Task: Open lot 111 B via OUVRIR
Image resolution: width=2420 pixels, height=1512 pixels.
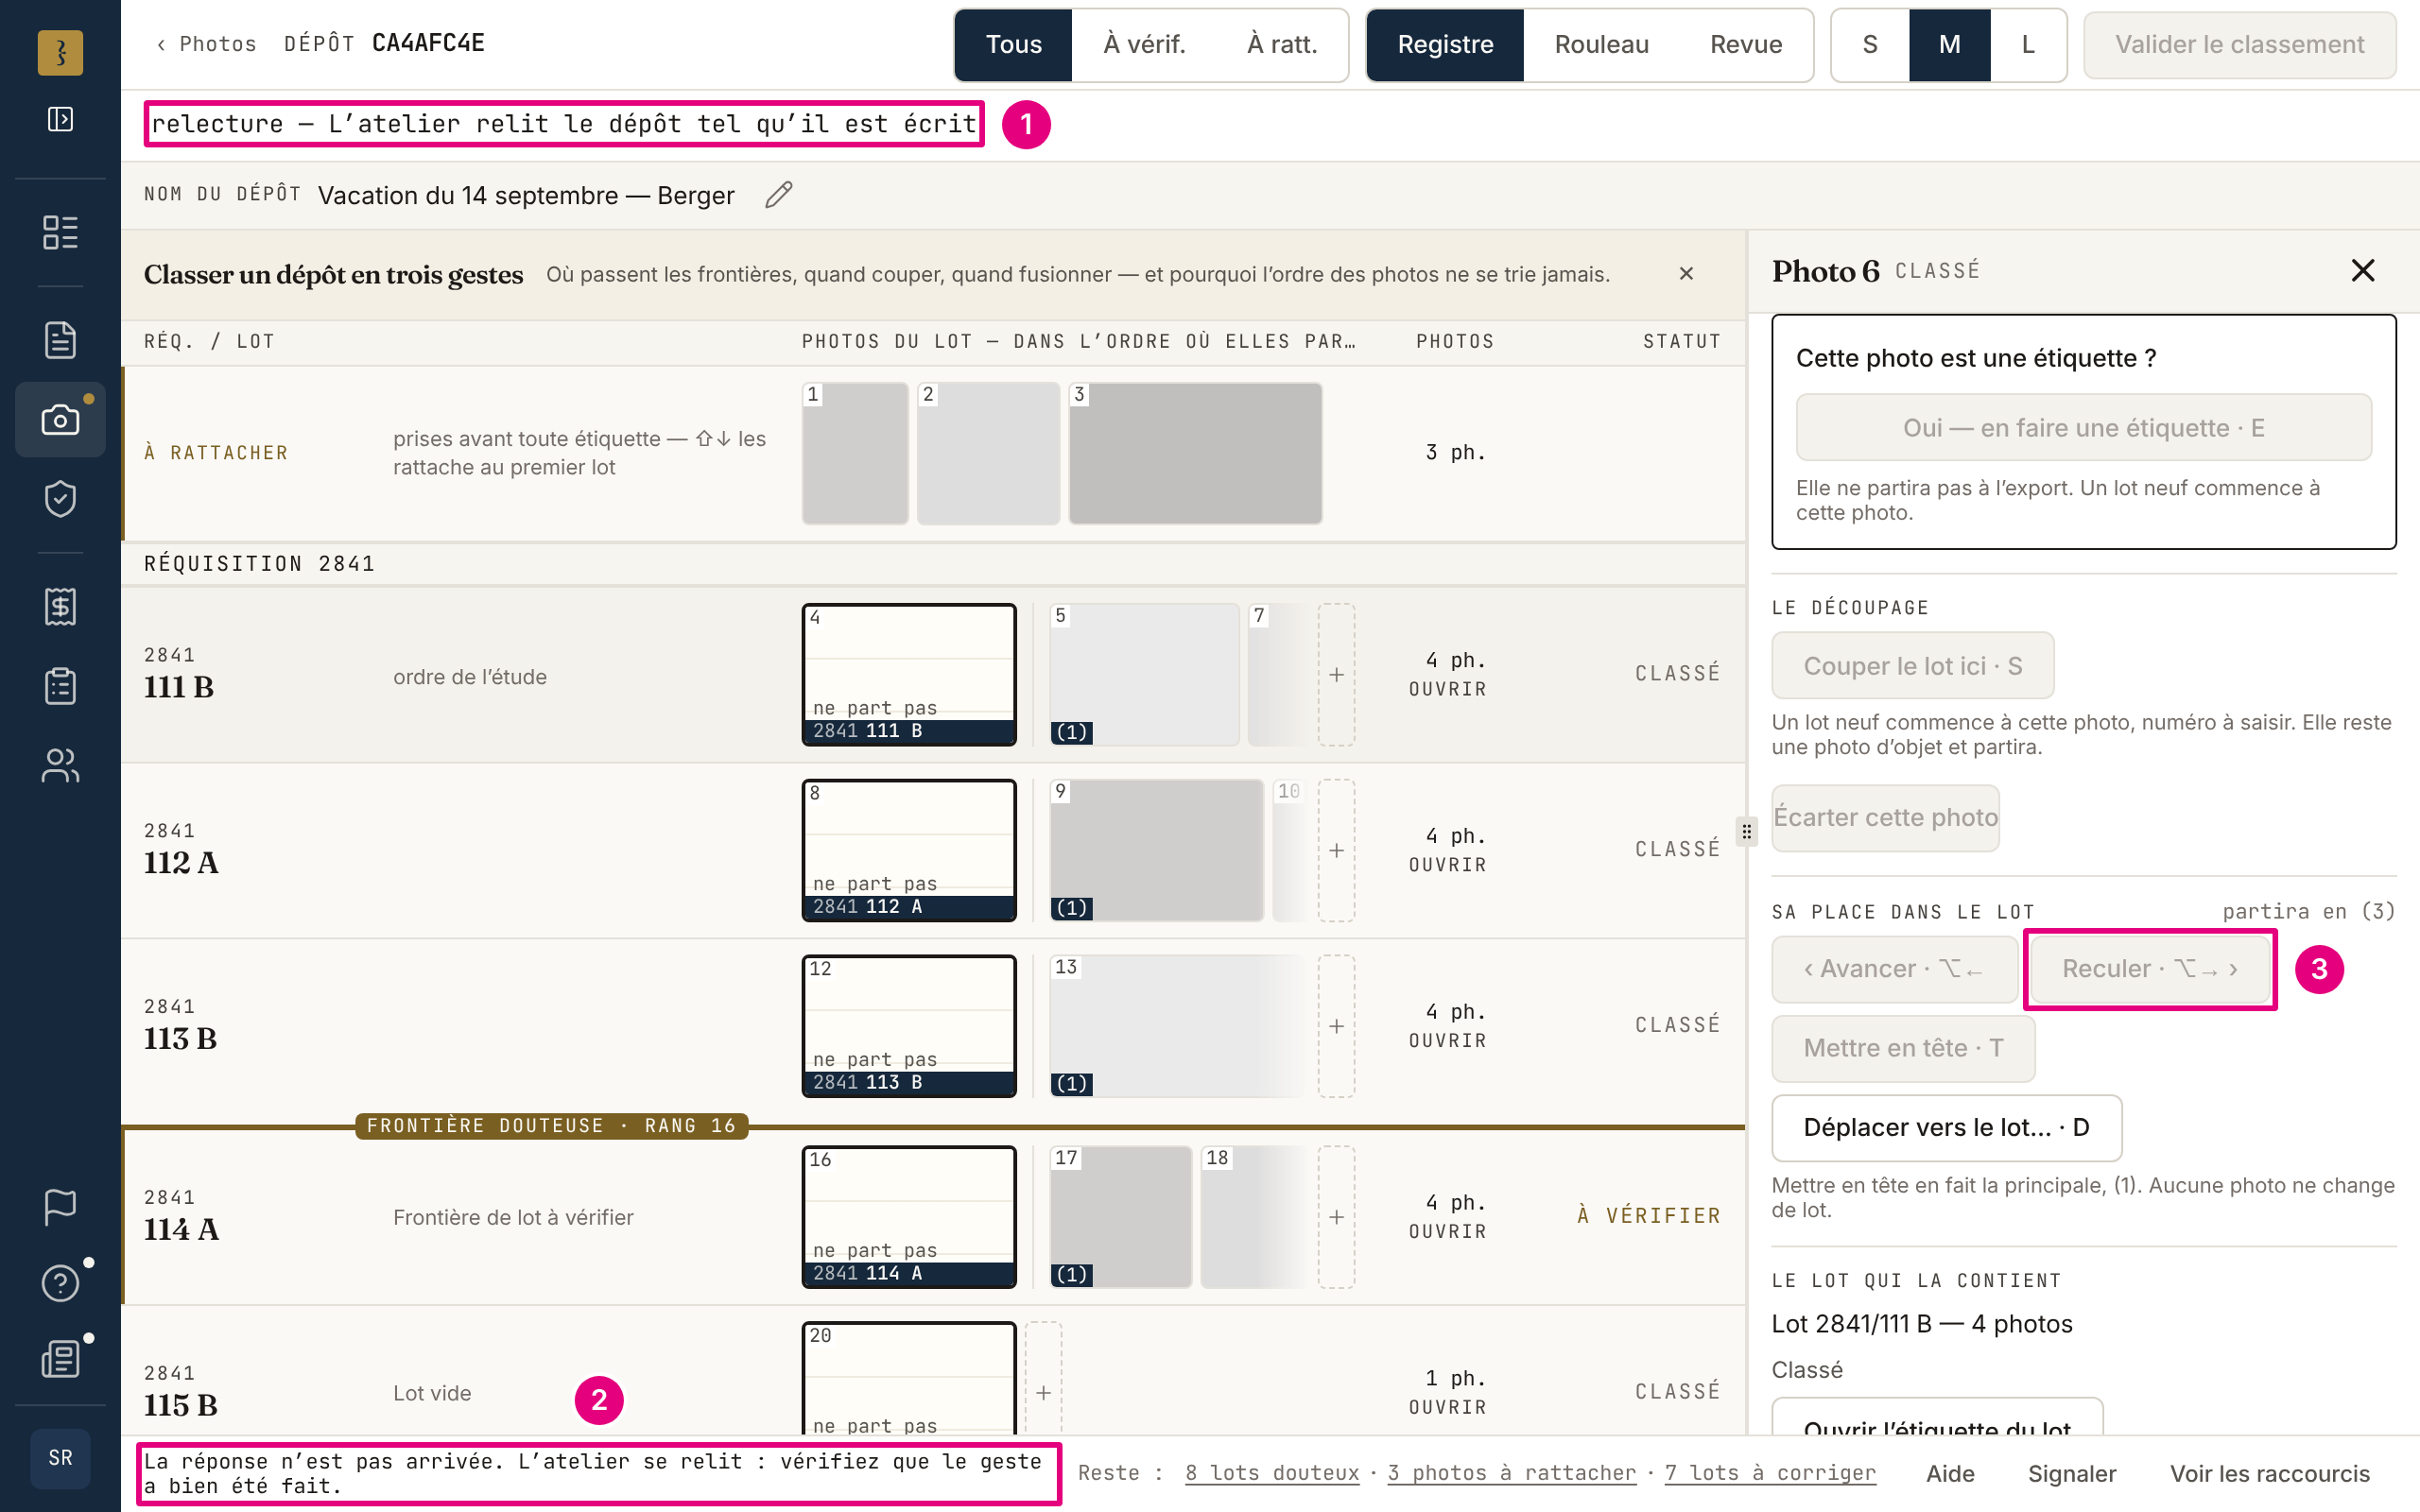Action: pos(1447,689)
